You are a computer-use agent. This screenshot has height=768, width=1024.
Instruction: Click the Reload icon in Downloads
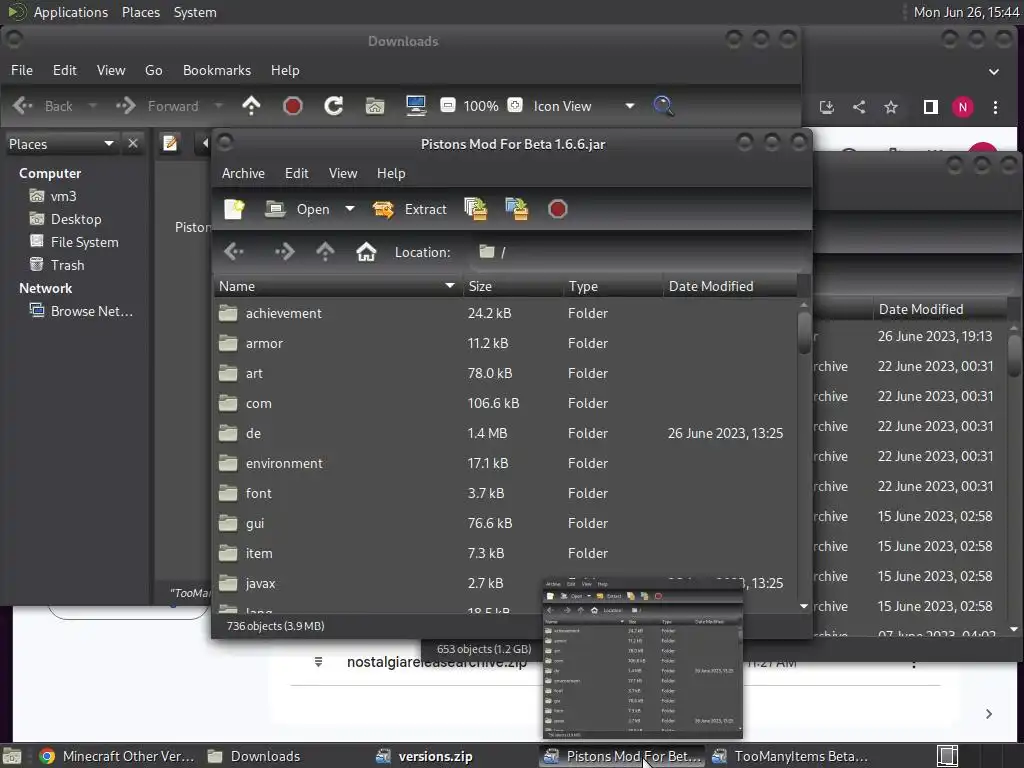click(334, 106)
